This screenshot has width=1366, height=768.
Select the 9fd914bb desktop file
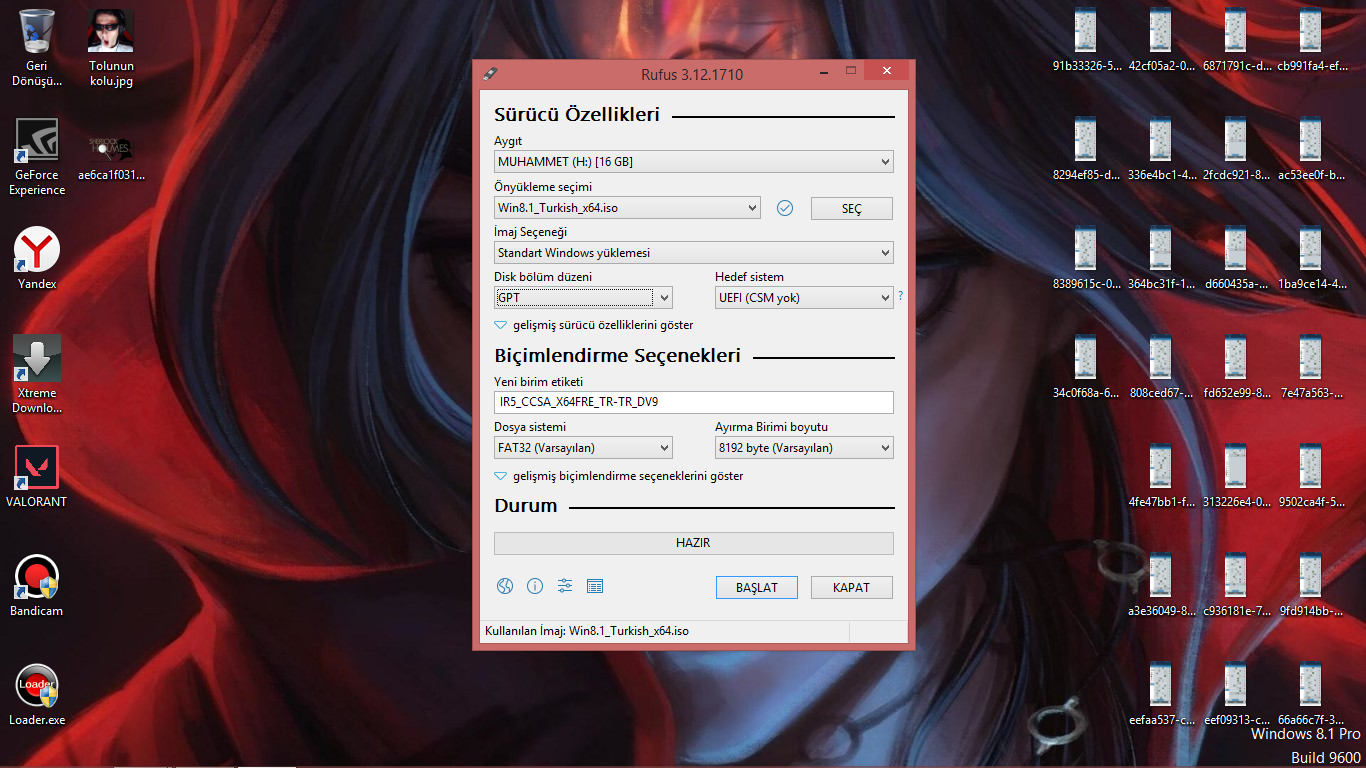(x=1311, y=586)
